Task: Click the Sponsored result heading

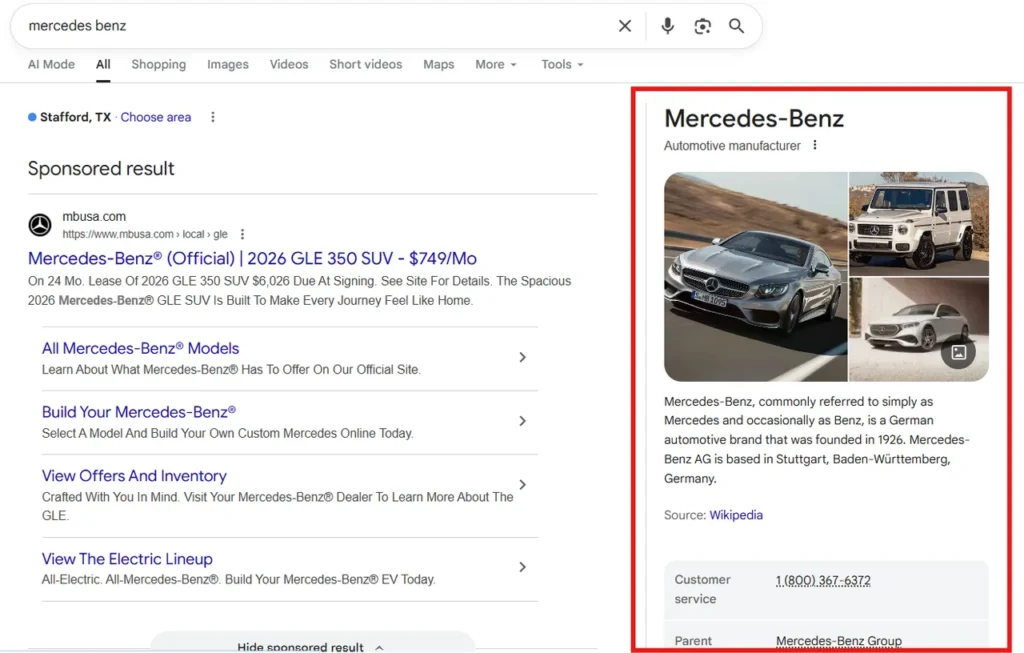Action: point(101,168)
